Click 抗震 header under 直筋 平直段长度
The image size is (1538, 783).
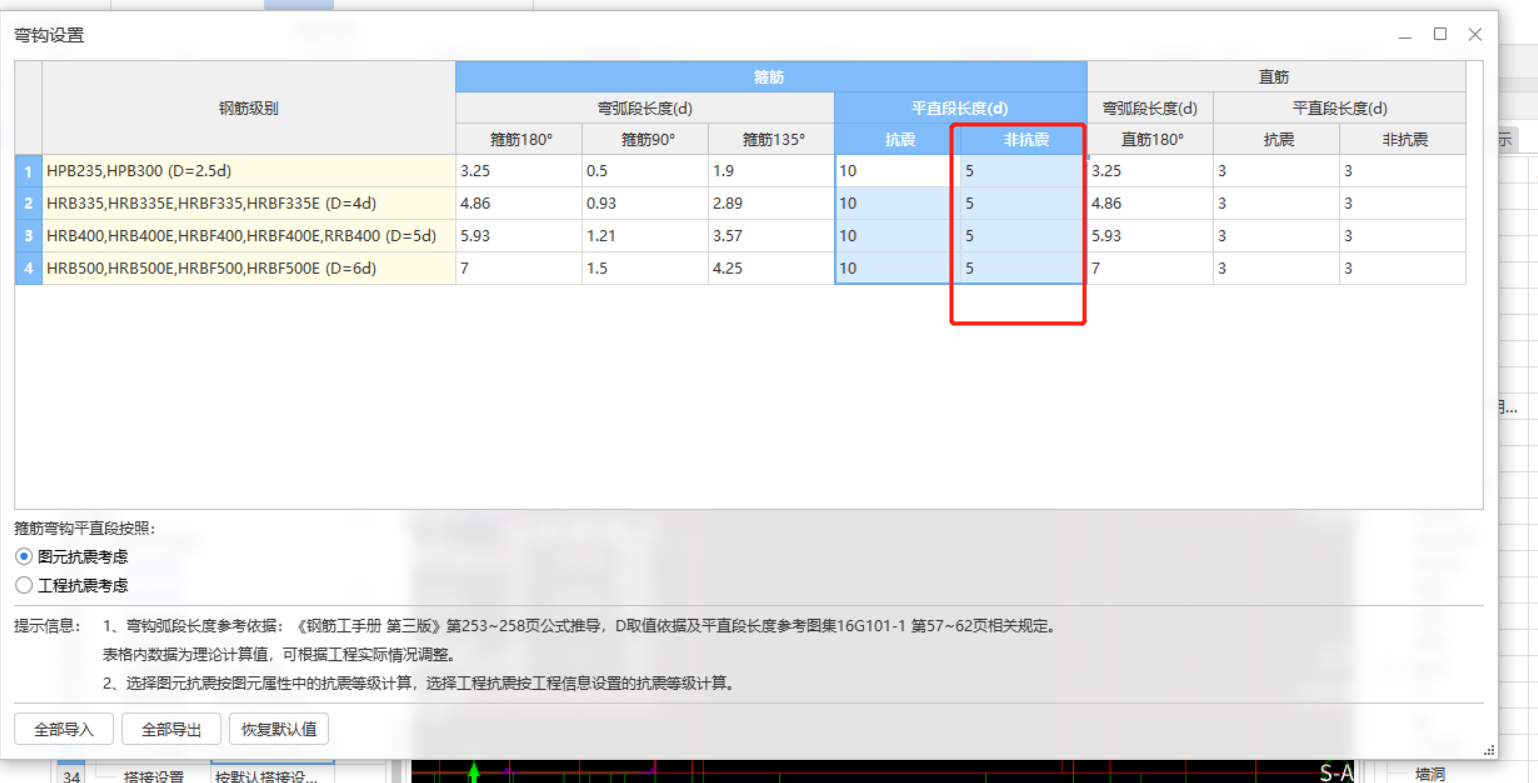coord(1277,140)
